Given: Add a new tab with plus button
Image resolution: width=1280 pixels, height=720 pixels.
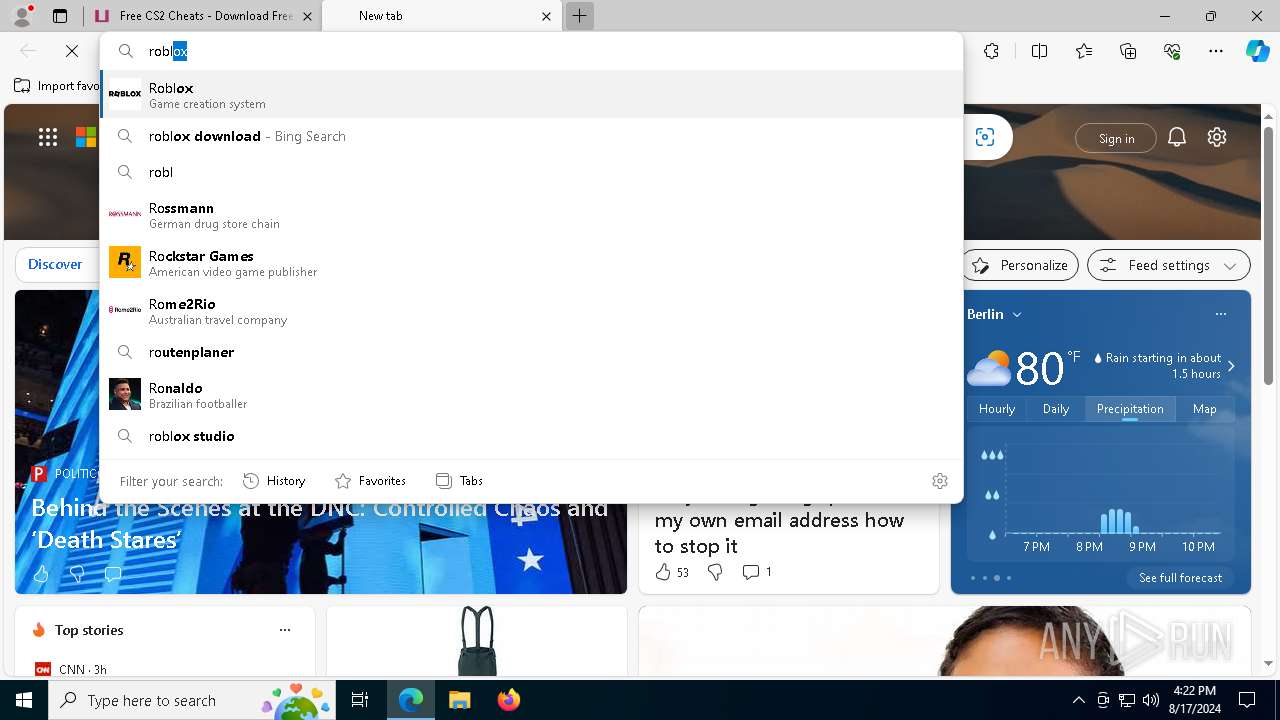Looking at the screenshot, I should tap(579, 16).
